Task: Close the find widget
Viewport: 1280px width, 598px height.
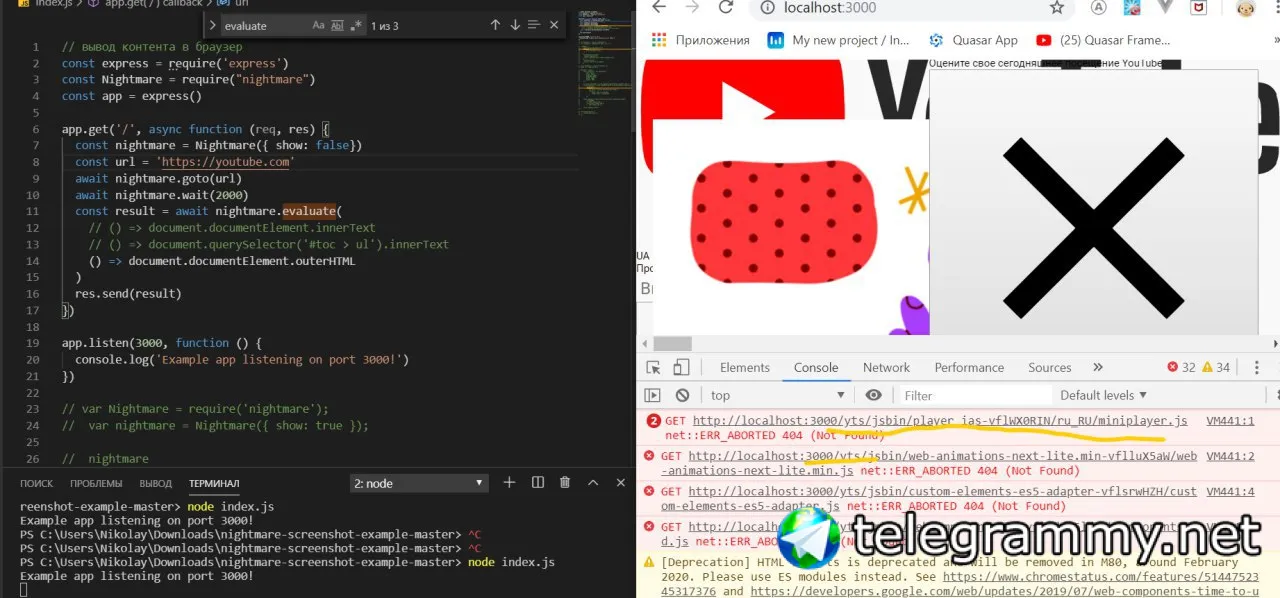Action: click(x=553, y=25)
